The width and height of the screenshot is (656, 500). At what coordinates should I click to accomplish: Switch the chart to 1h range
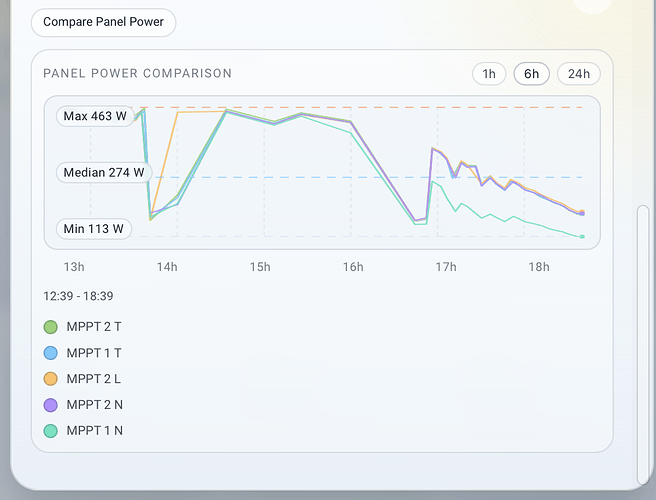tap(489, 74)
